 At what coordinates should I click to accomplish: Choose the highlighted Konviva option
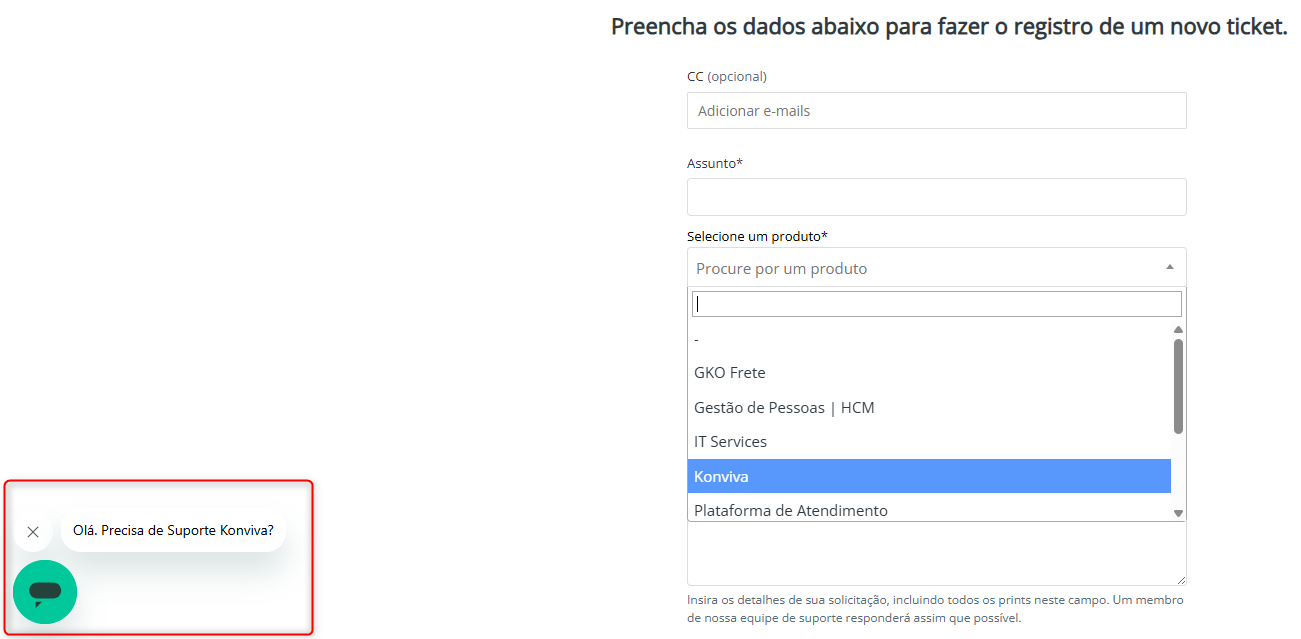click(928, 476)
